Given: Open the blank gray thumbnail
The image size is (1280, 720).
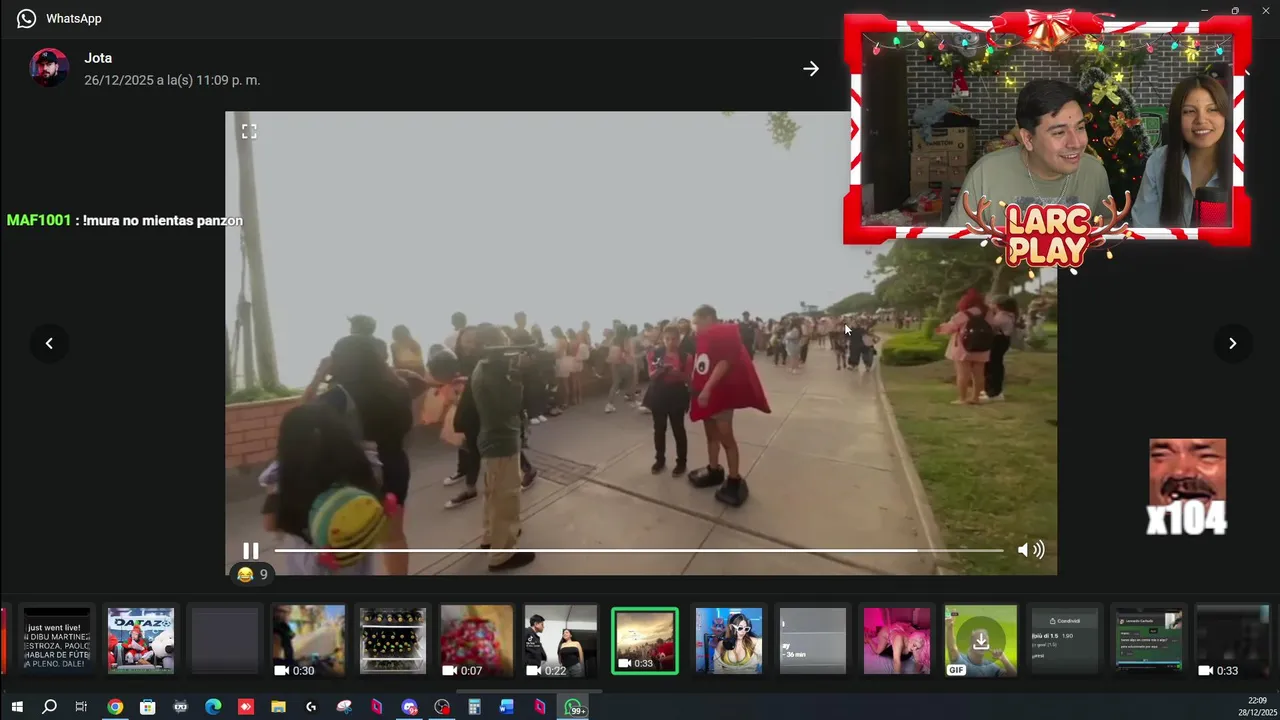Looking at the screenshot, I should 225,641.
